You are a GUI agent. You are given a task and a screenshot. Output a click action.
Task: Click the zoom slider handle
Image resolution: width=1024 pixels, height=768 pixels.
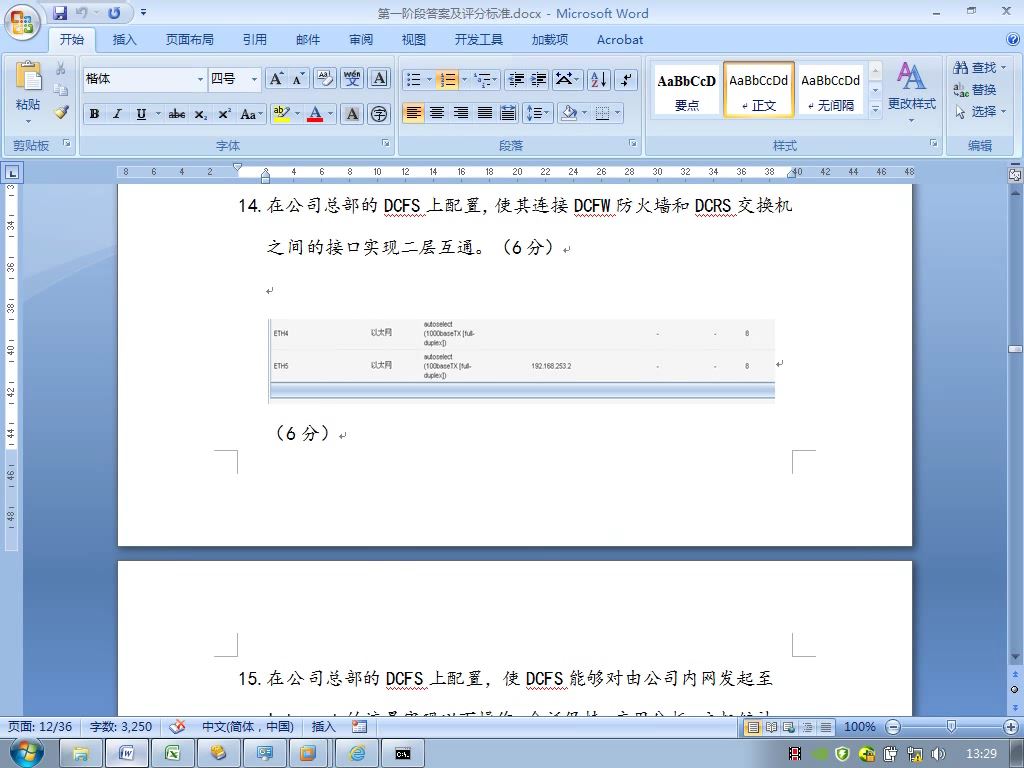tap(952, 726)
